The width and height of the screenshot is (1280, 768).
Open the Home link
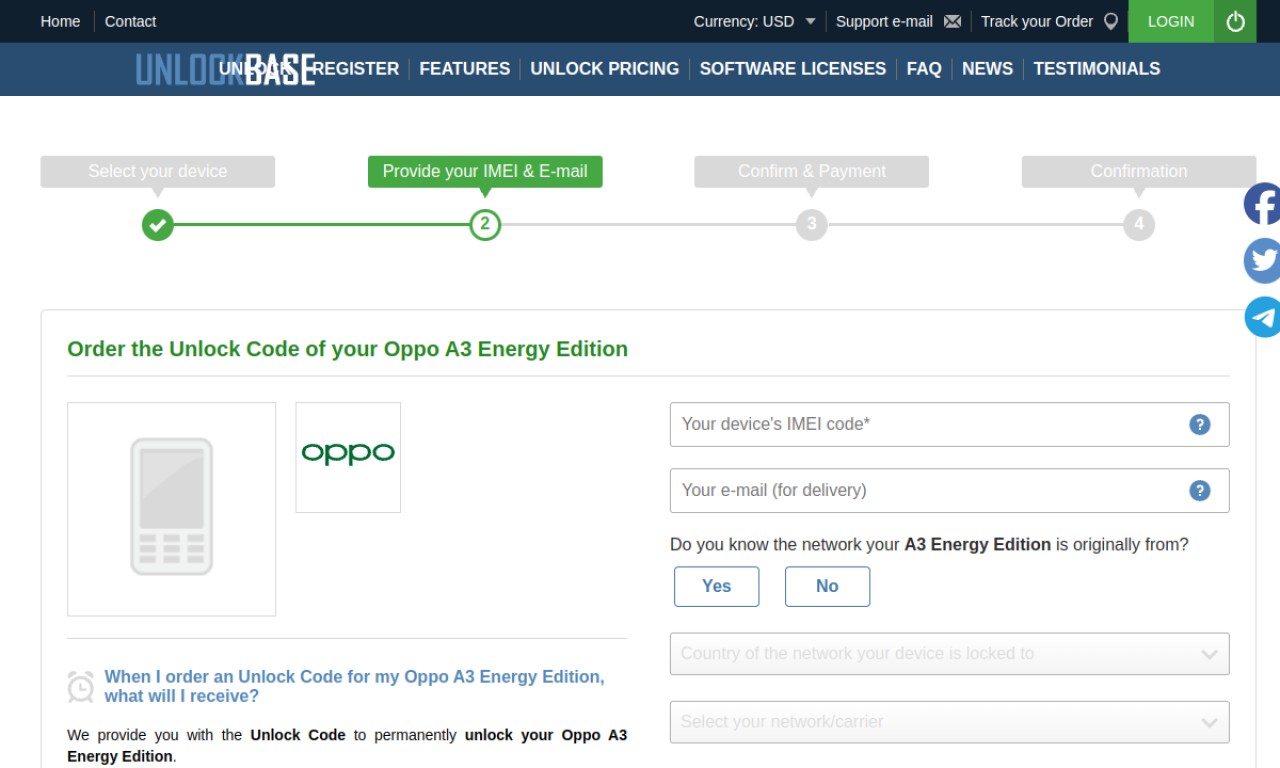pos(60,21)
